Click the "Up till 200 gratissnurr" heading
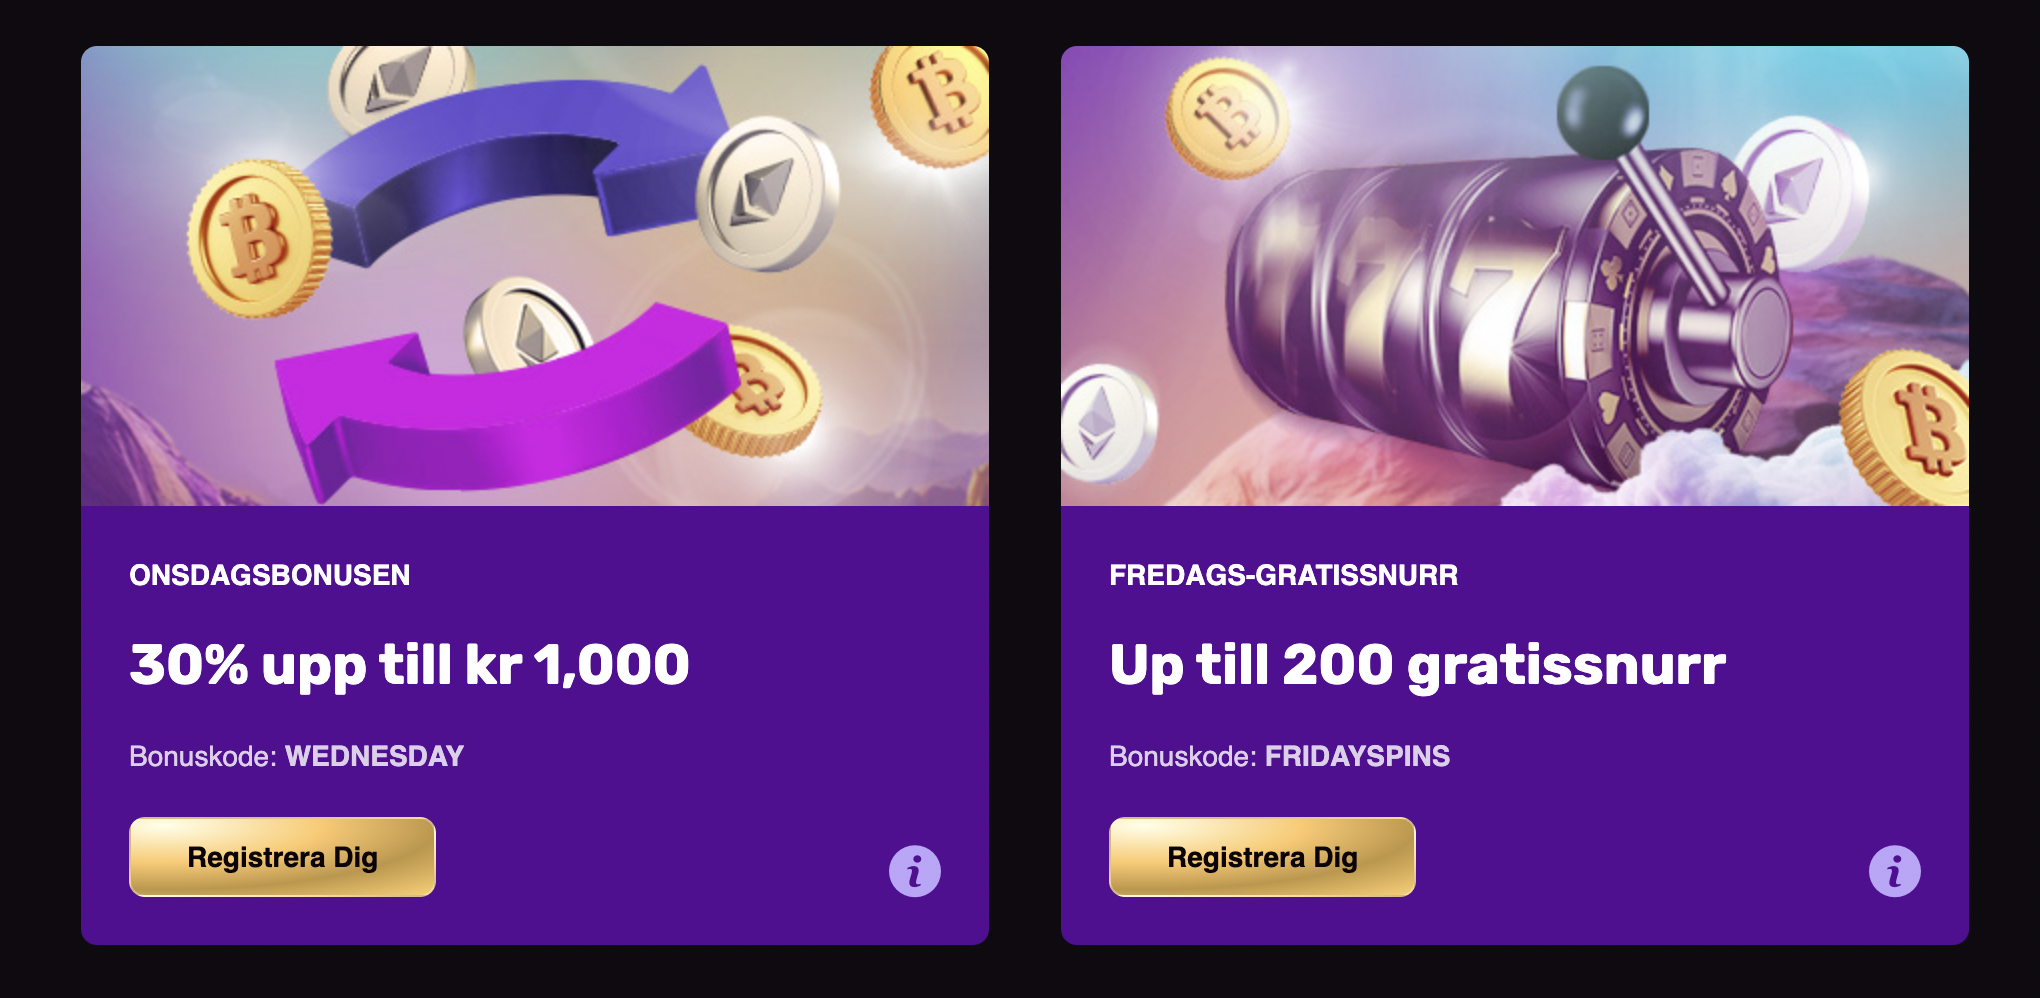 (x=1417, y=665)
